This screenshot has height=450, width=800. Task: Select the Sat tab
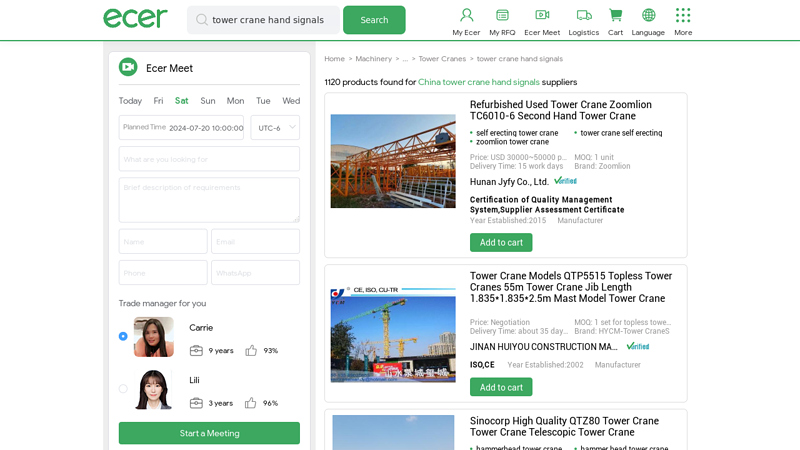[182, 101]
